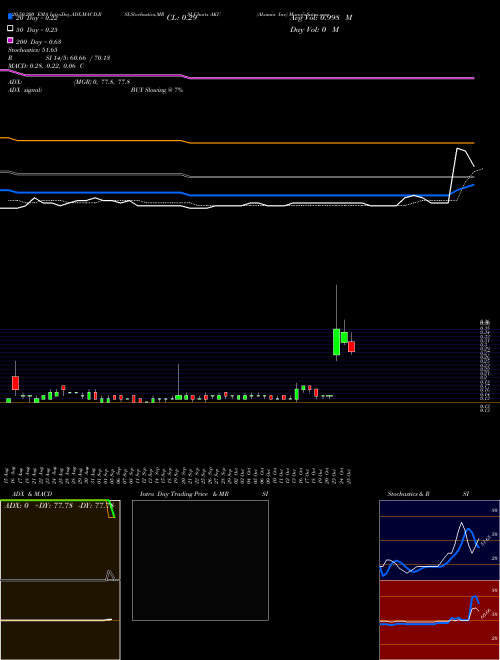Image resolution: width=500 pixels, height=660 pixels.
Task: Click the magenta 200 Day EMA legend swatch
Action: (x=10, y=40)
